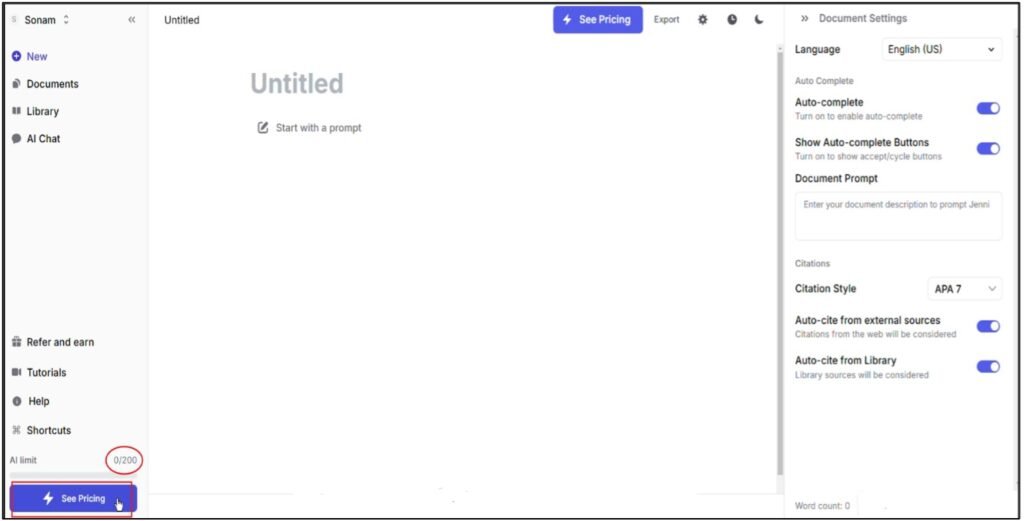Toggle the Auto-complete switch
This screenshot has height=521, width=1024.
pyautogui.click(x=988, y=108)
